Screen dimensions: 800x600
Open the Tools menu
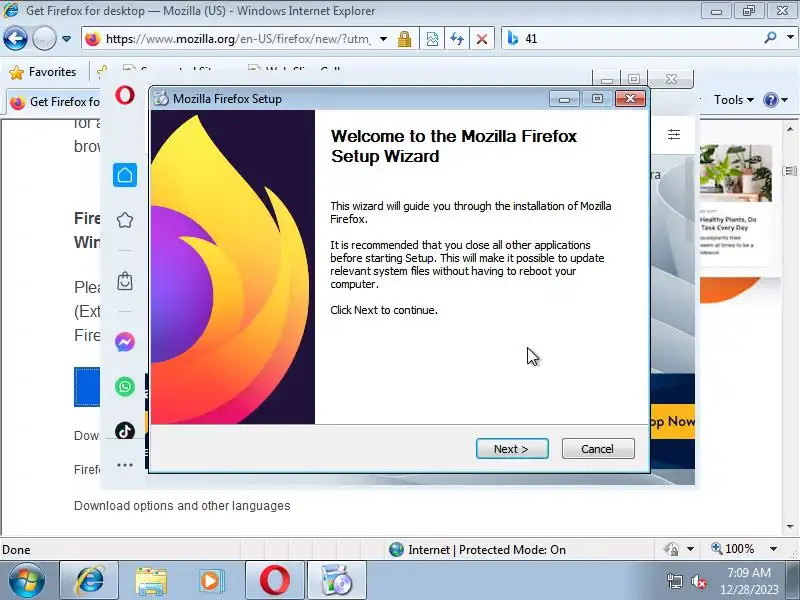734,100
